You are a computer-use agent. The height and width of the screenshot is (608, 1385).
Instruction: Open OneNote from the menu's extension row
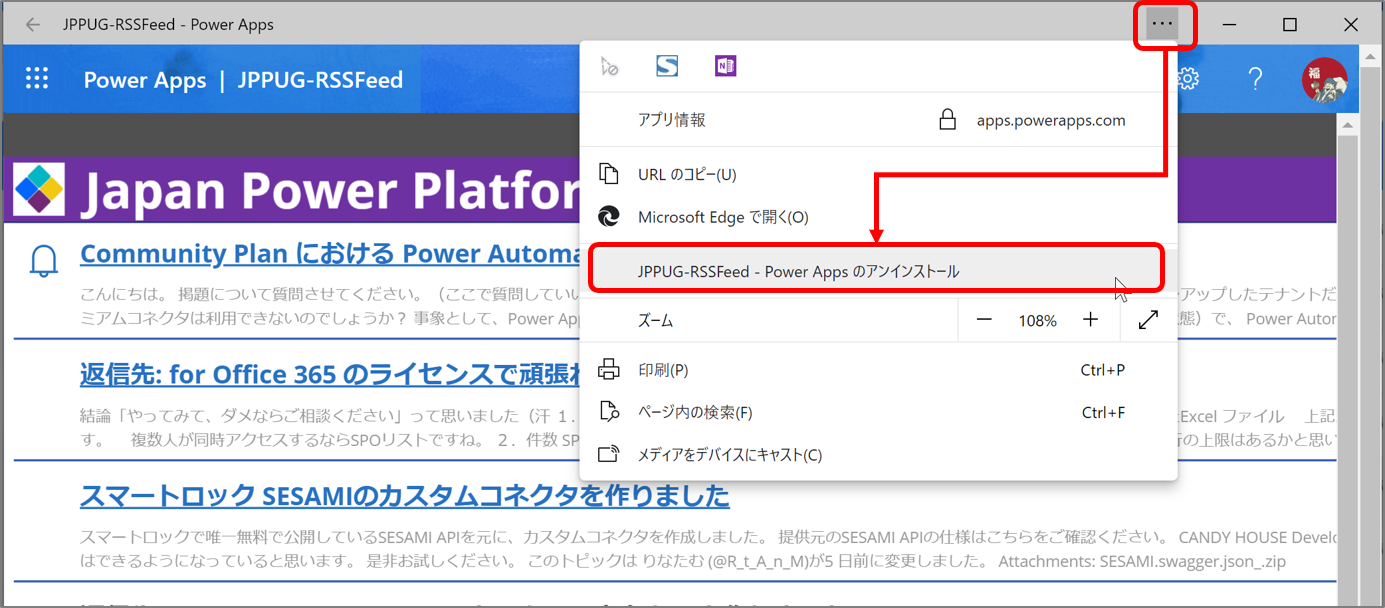(725, 66)
